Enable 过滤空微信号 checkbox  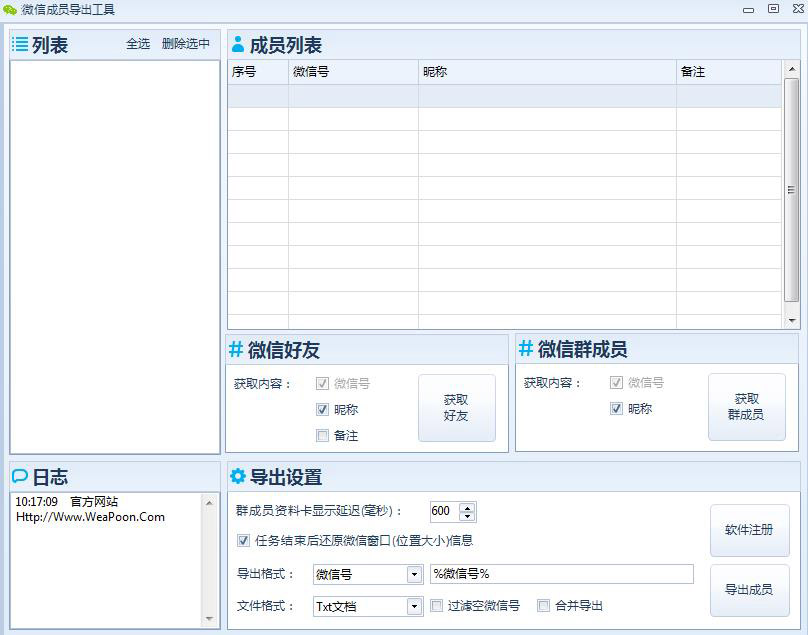tap(437, 605)
